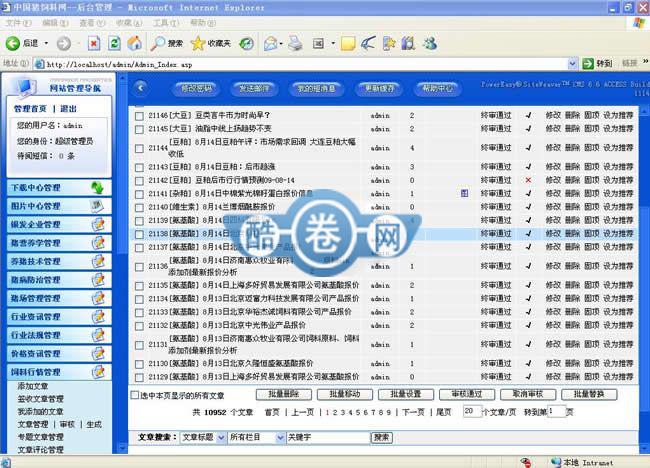Viewport: 650px width, 468px height.
Task: Click the 批量删除 button
Action: click(284, 394)
